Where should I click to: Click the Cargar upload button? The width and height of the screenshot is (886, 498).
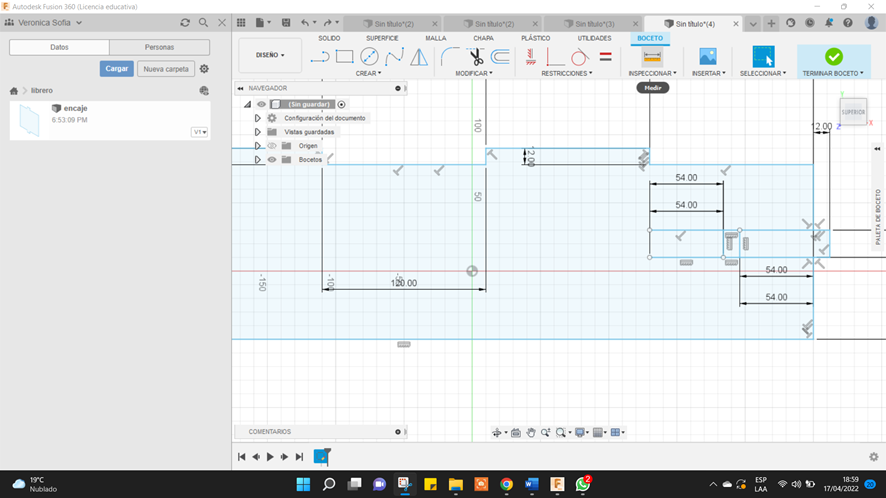(117, 68)
